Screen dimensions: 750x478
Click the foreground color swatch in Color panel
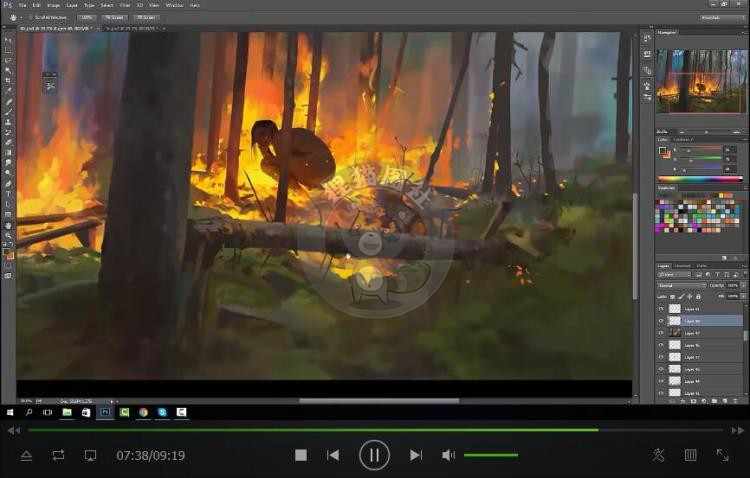pyautogui.click(x=662, y=151)
